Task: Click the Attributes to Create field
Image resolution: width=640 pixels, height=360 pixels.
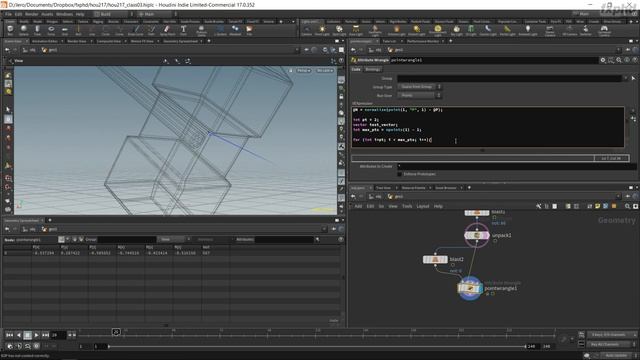Action: (516, 167)
